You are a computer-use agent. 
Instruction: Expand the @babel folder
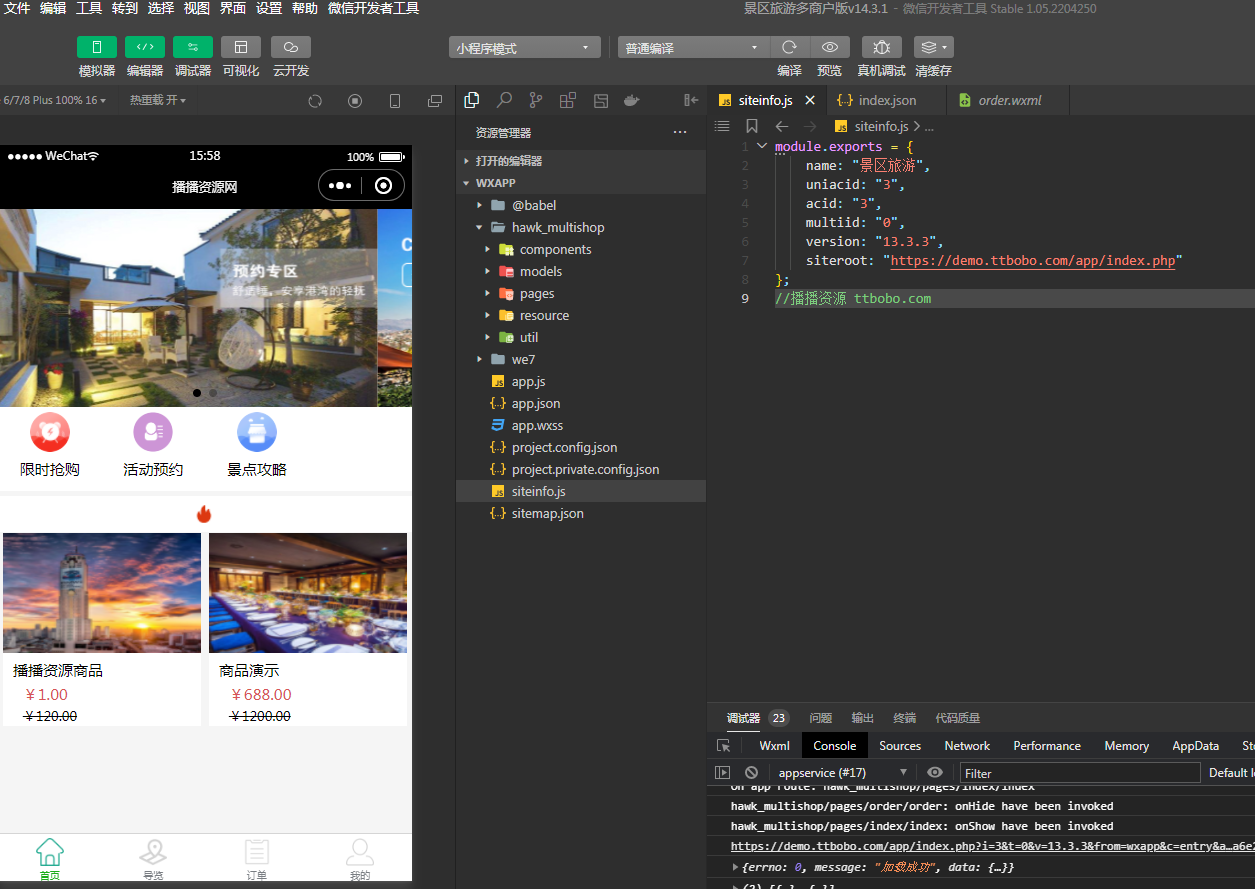(x=581, y=205)
